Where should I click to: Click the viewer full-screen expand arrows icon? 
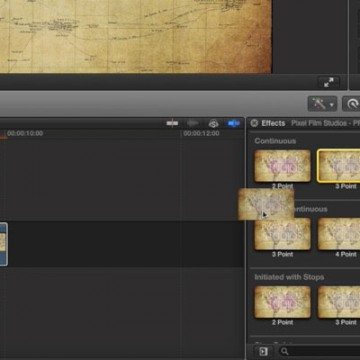(x=329, y=82)
